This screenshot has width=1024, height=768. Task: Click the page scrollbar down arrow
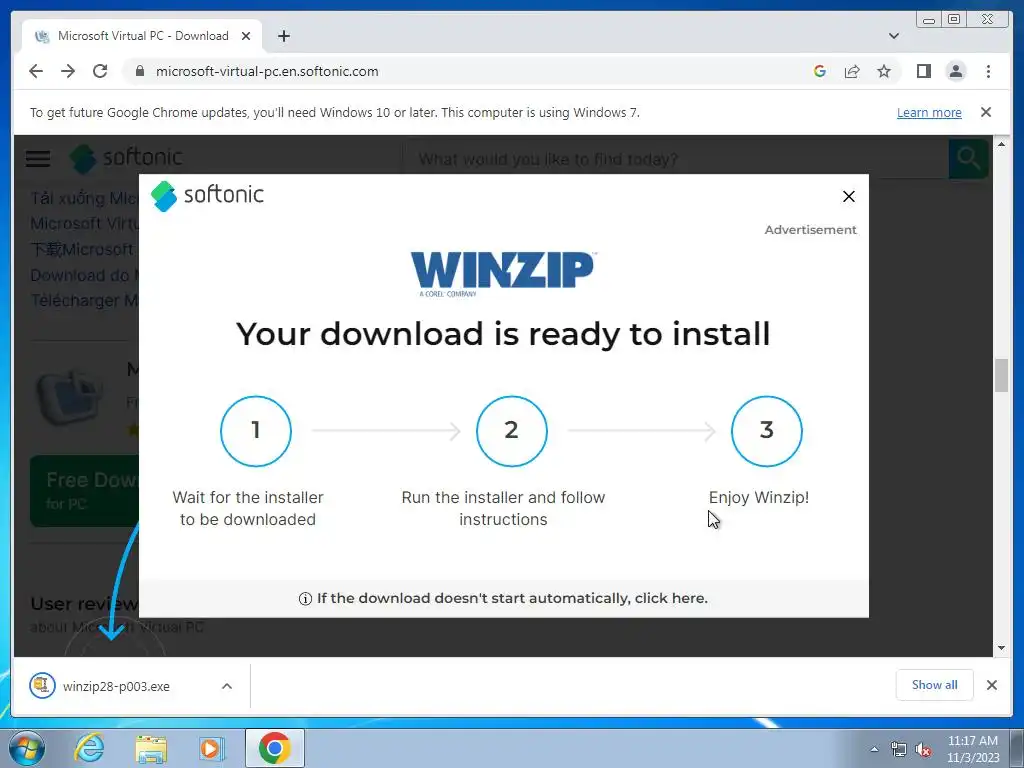pyautogui.click(x=1001, y=648)
